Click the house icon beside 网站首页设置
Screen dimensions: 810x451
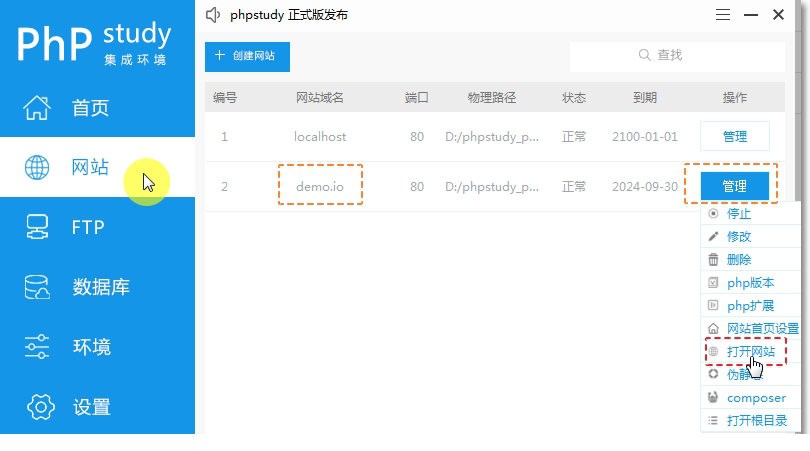tap(713, 329)
